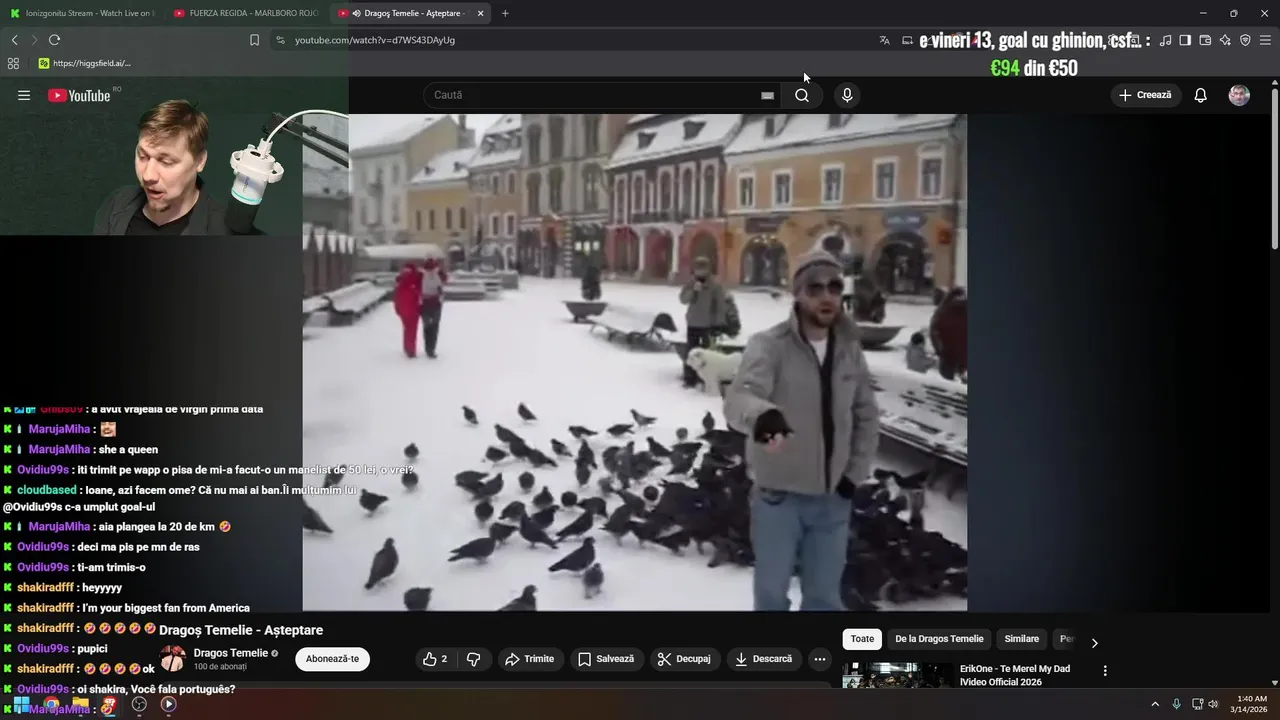Image resolution: width=1280 pixels, height=720 pixels.
Task: Click the address bar URL
Action: click(x=375, y=40)
